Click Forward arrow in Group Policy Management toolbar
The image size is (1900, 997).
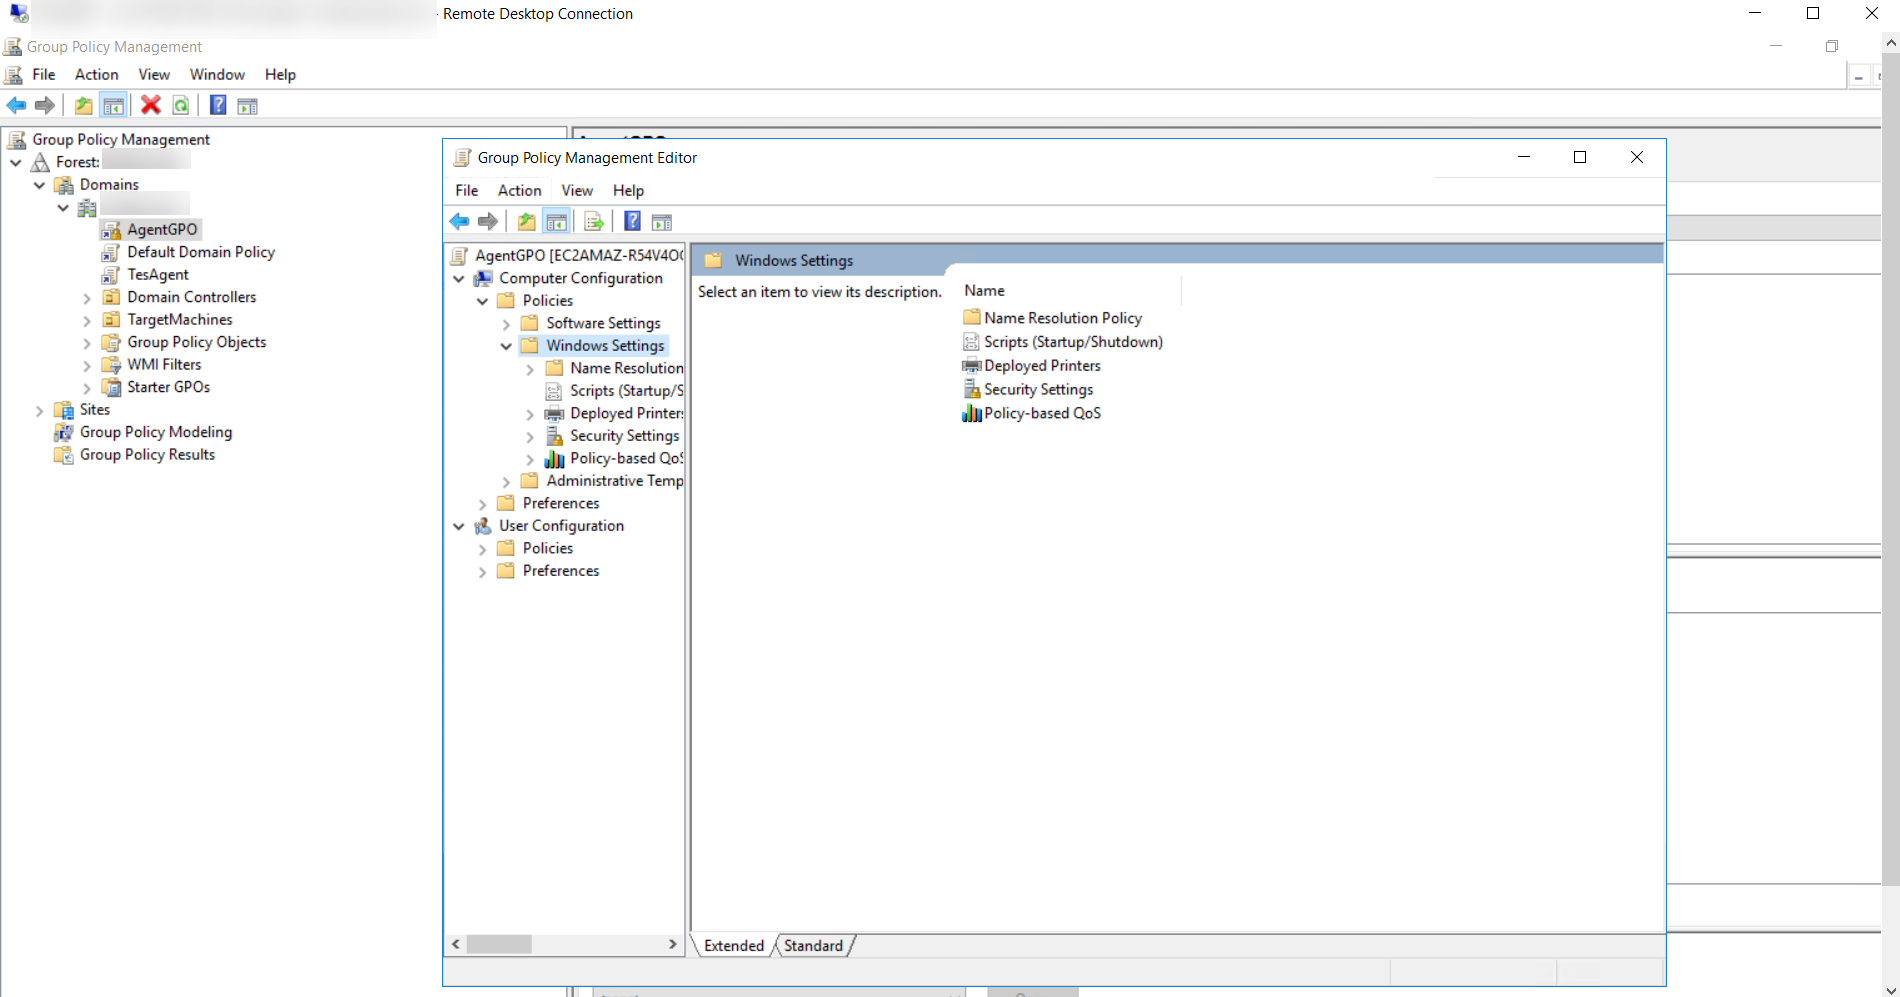(x=45, y=105)
